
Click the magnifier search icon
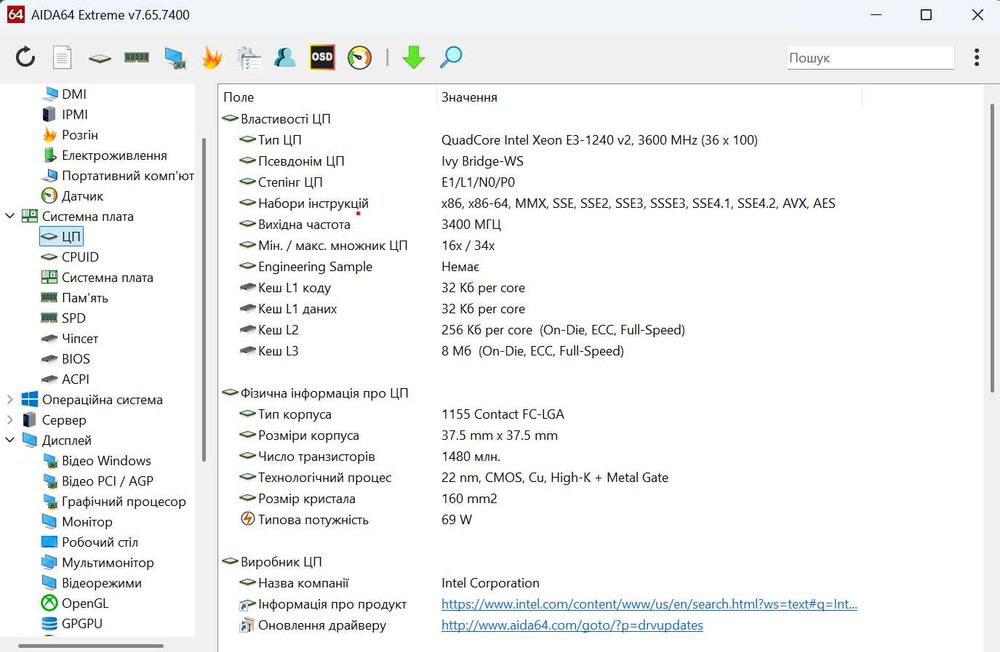(x=451, y=57)
